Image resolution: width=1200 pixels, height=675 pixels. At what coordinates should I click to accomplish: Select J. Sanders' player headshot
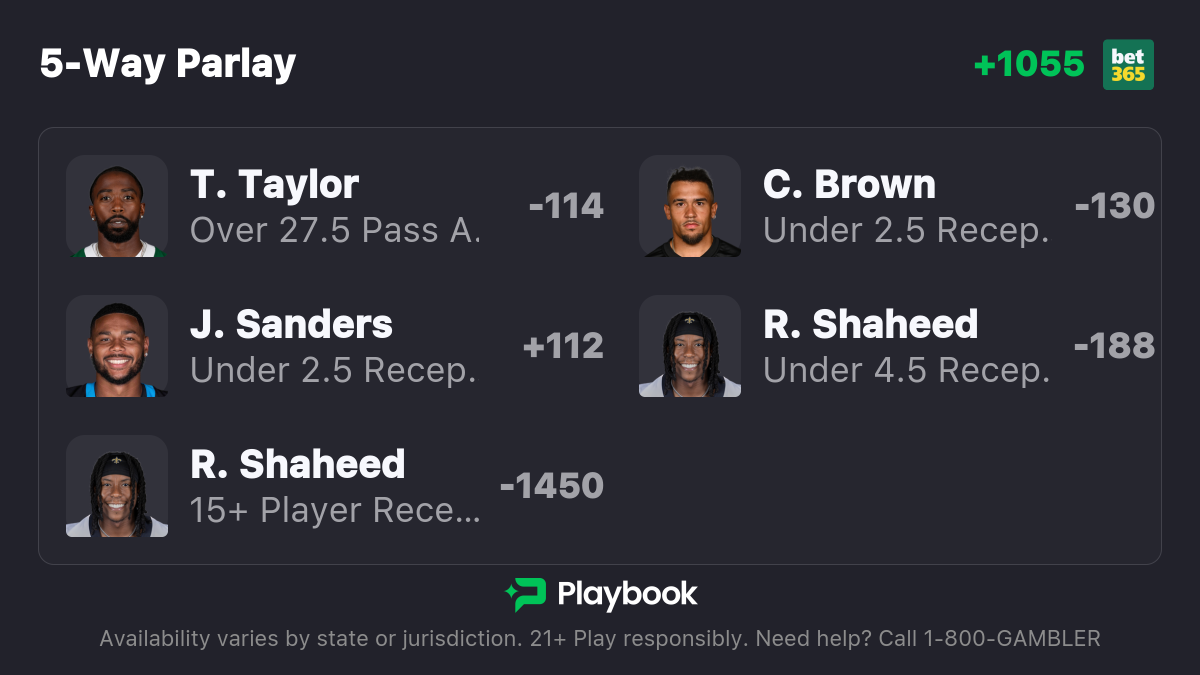(117, 346)
